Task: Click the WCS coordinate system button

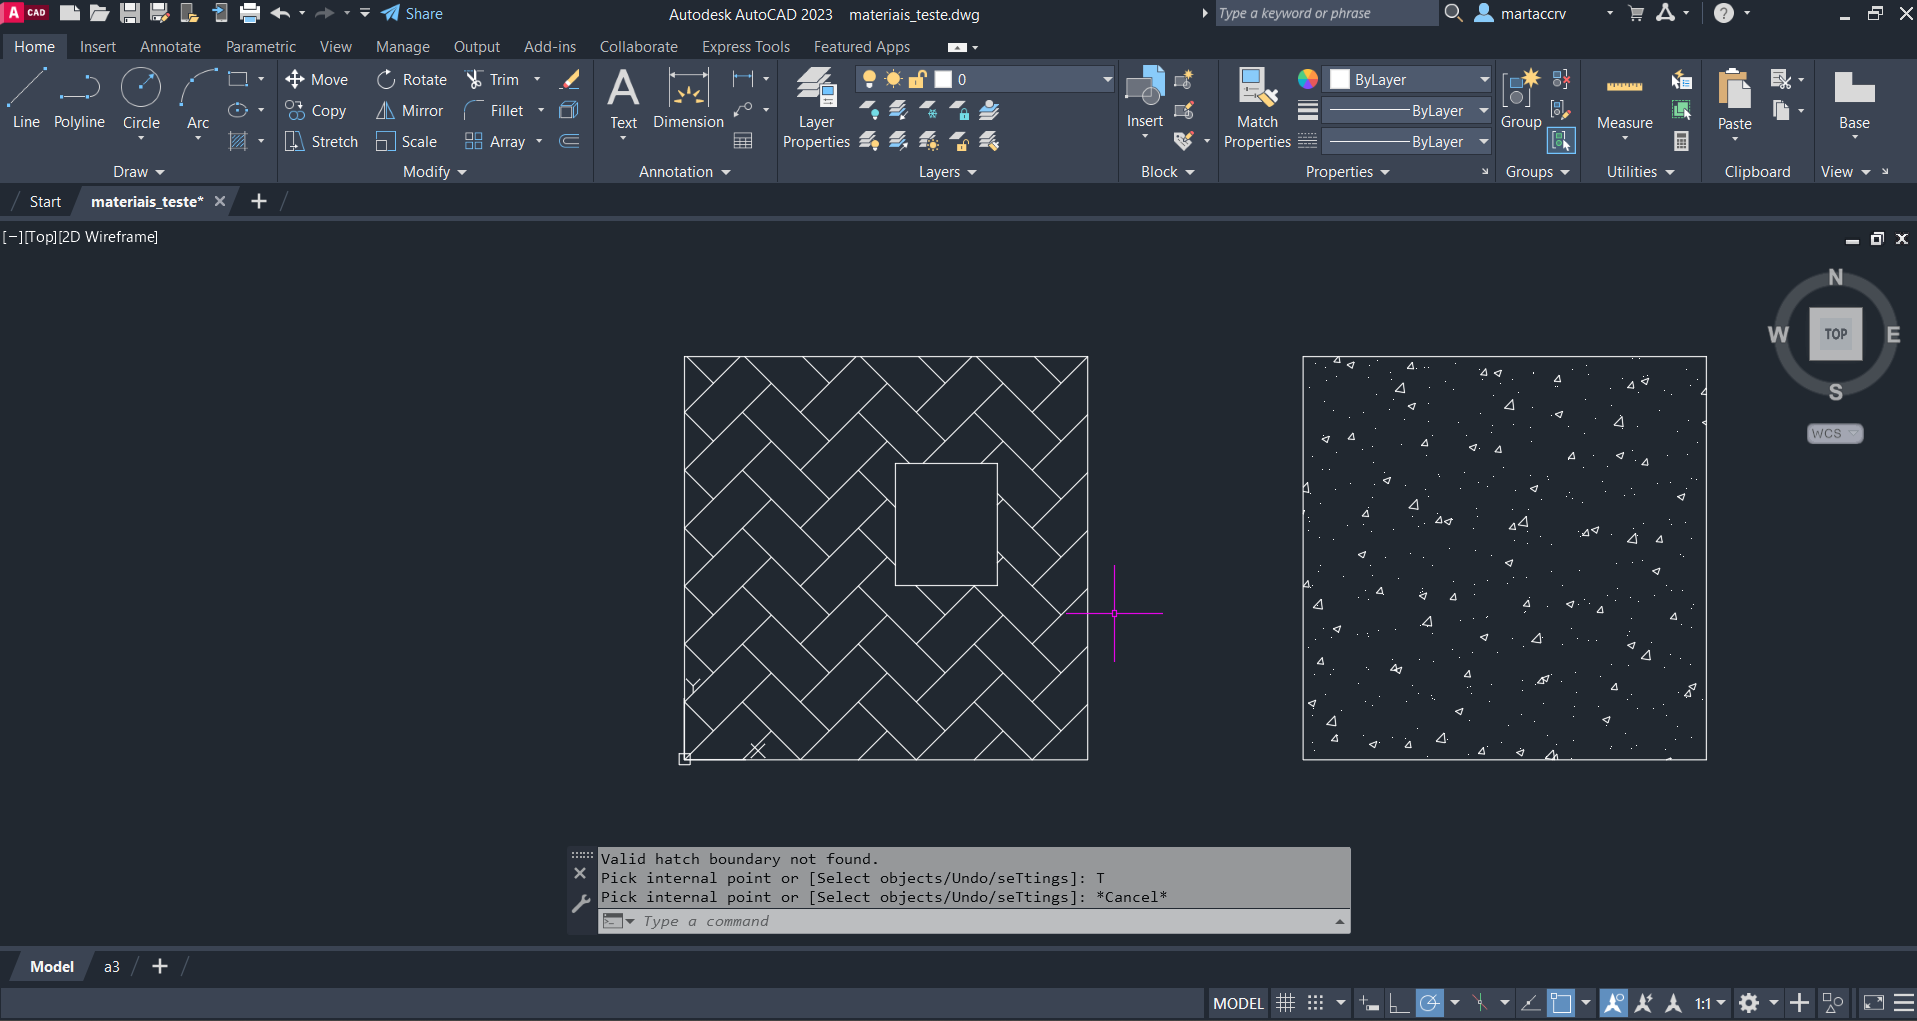Action: point(1834,433)
